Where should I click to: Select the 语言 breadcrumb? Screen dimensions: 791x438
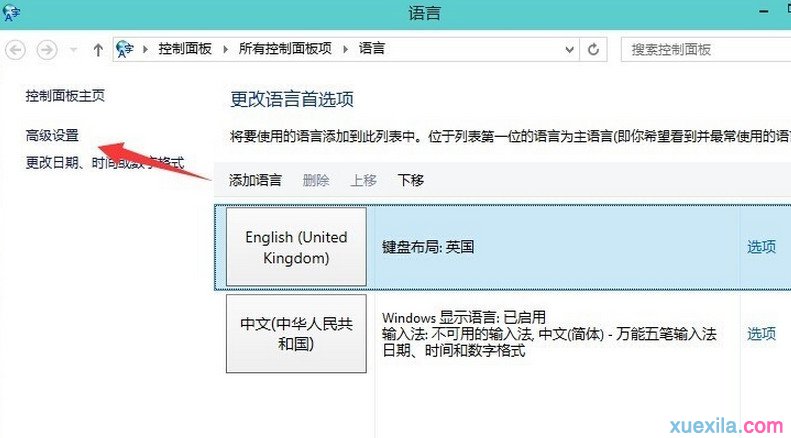[x=372, y=48]
